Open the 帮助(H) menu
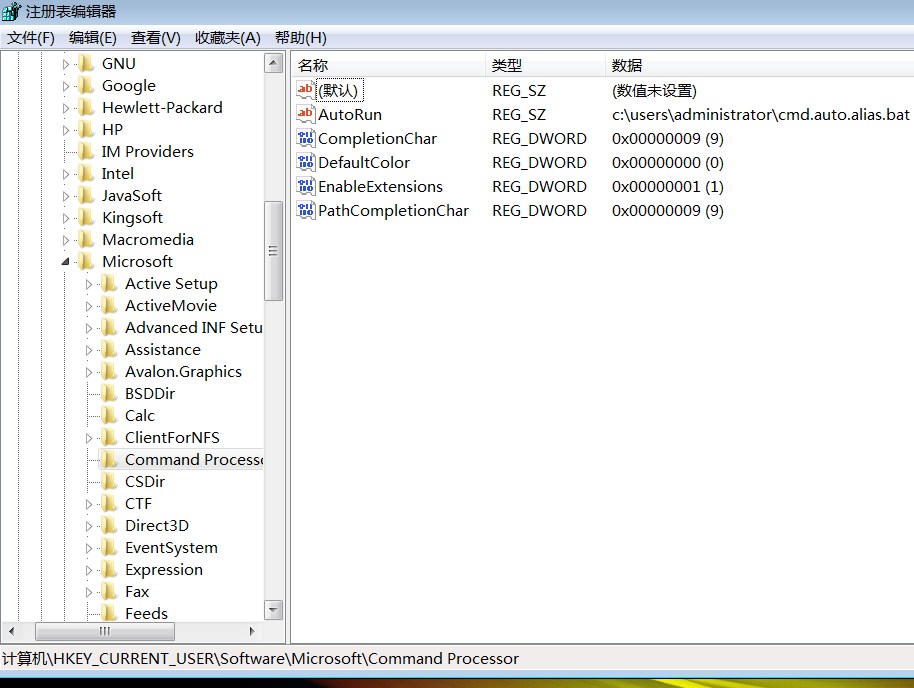Screen dimensions: 914x688 pyautogui.click(x=300, y=38)
